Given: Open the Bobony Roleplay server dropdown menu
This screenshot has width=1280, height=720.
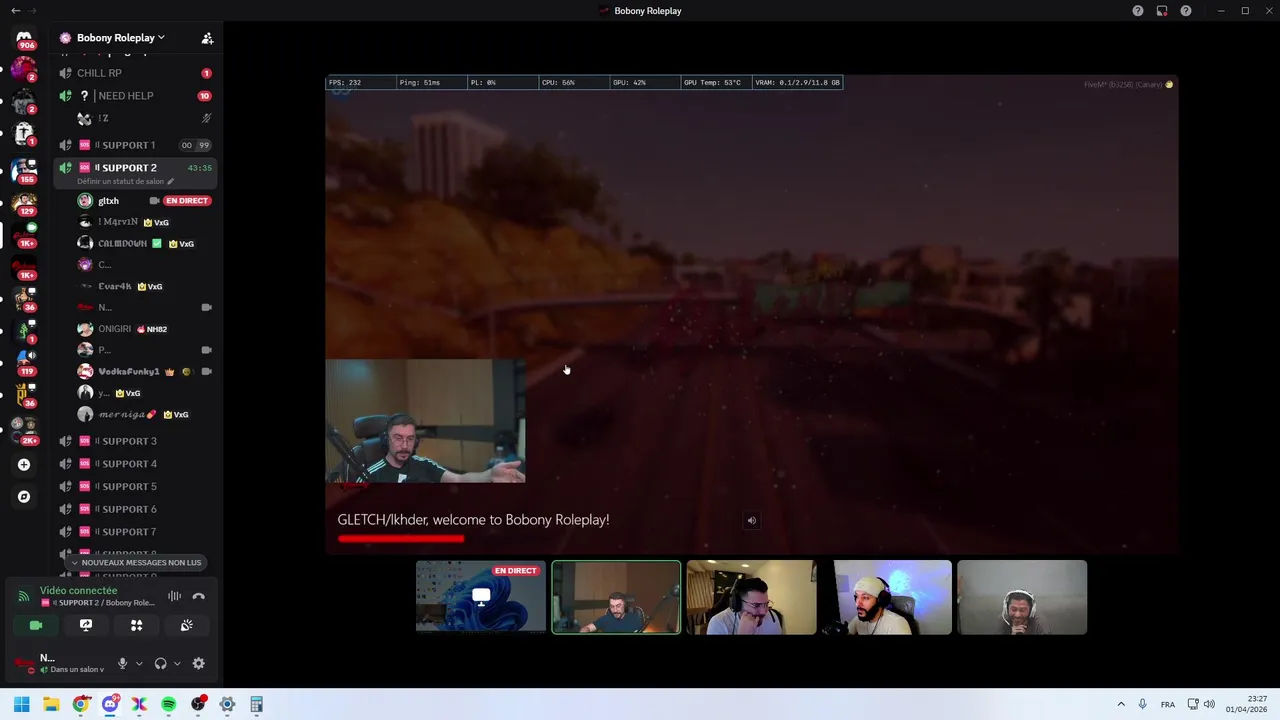Looking at the screenshot, I should click(120, 38).
